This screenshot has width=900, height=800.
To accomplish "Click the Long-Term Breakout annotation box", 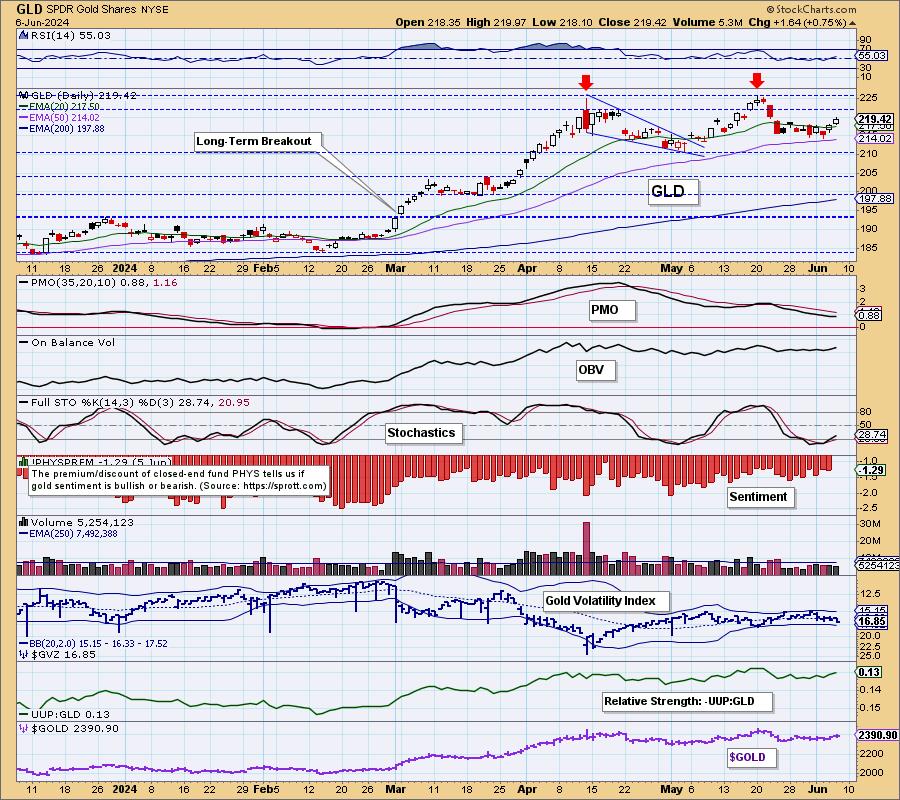I will coord(258,142).
